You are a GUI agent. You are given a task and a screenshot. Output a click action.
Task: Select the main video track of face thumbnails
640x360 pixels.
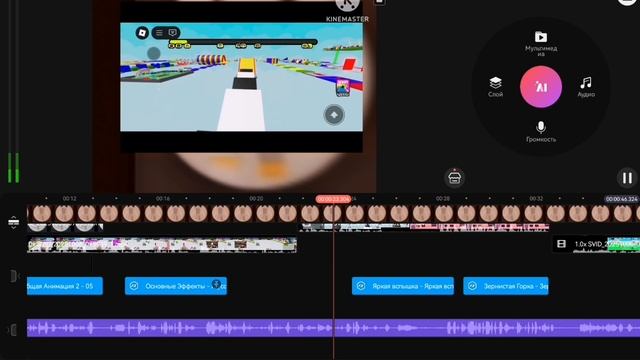[x=333, y=213]
